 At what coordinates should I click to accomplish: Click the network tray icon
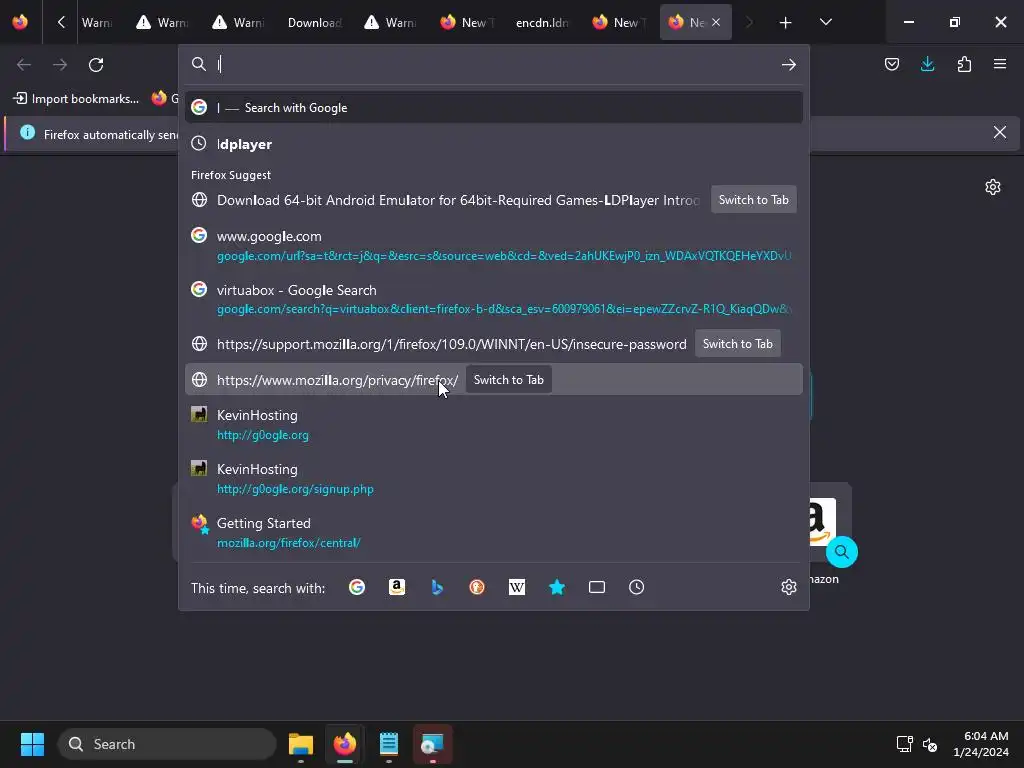tap(904, 744)
